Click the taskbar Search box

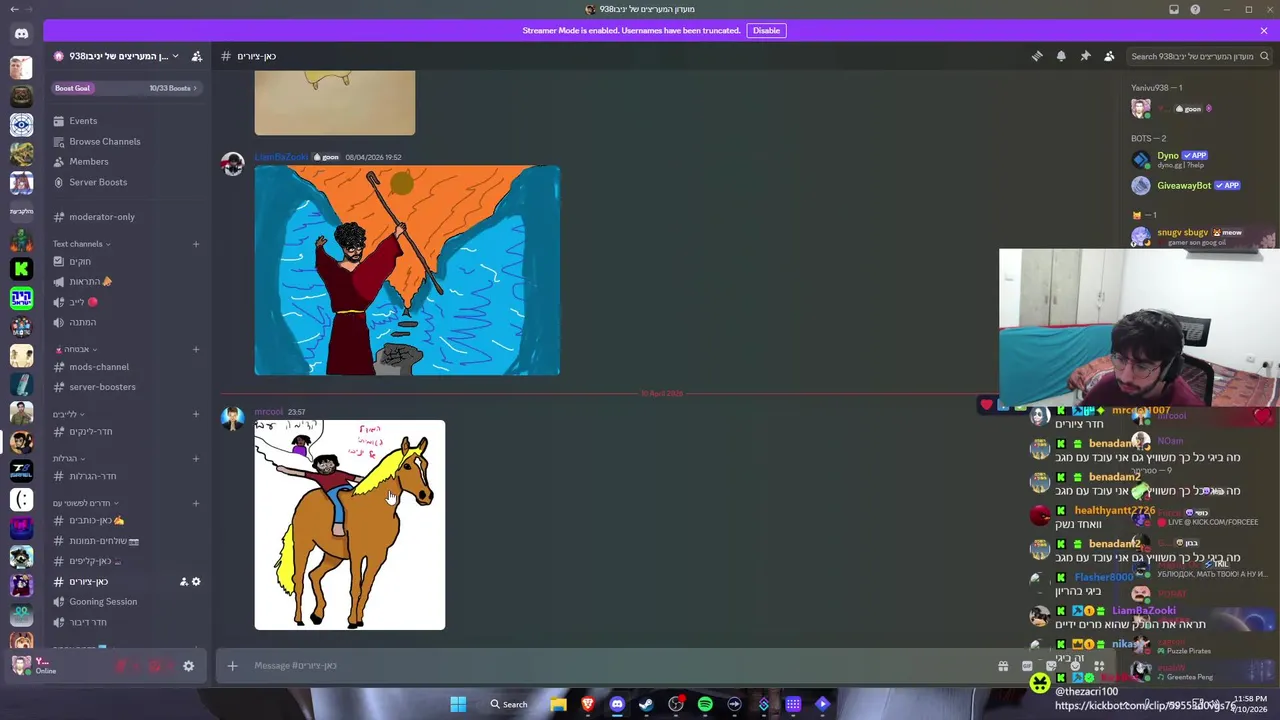point(508,704)
